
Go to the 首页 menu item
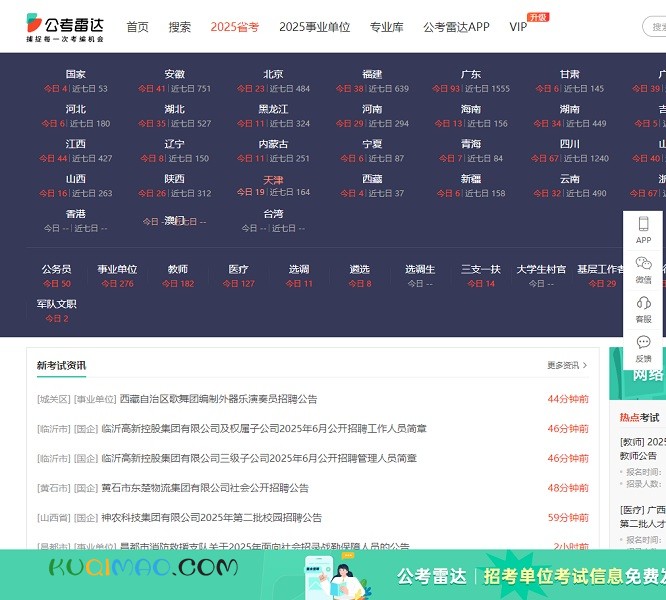point(138,27)
